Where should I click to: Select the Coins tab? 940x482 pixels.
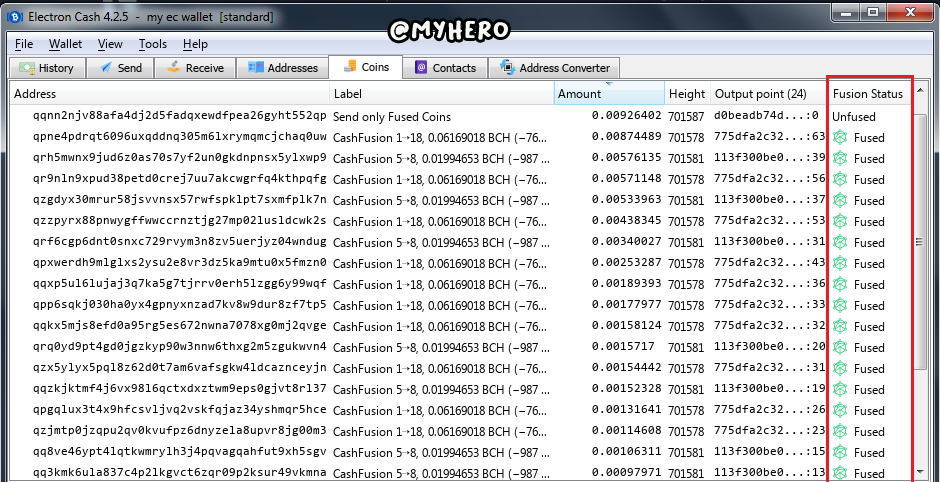pyautogui.click(x=366, y=67)
